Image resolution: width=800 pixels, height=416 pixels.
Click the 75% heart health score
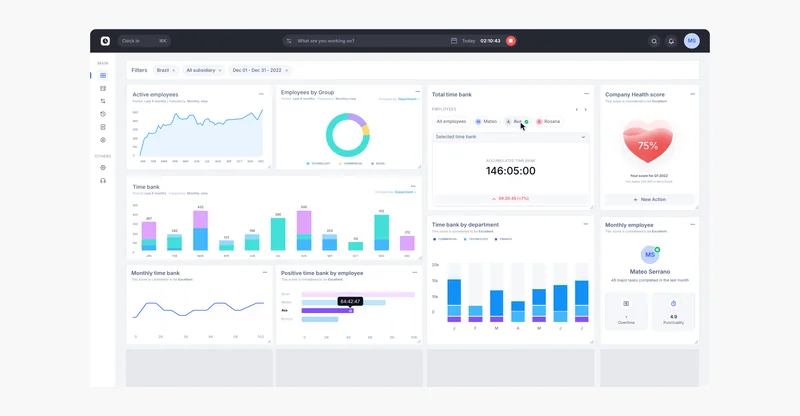[x=647, y=143]
